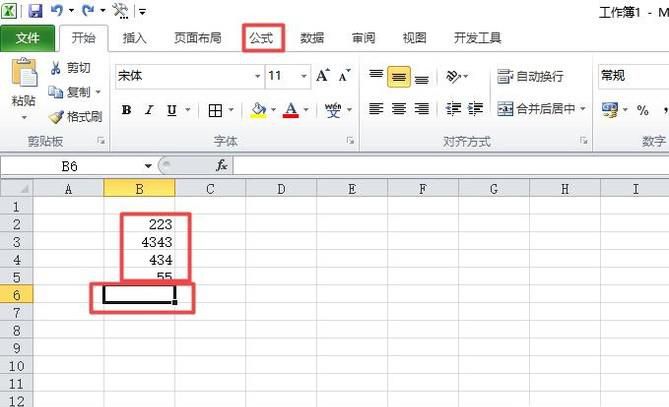Switch to the 开始 (Home) tab
This screenshot has height=407, width=669.
point(83,38)
